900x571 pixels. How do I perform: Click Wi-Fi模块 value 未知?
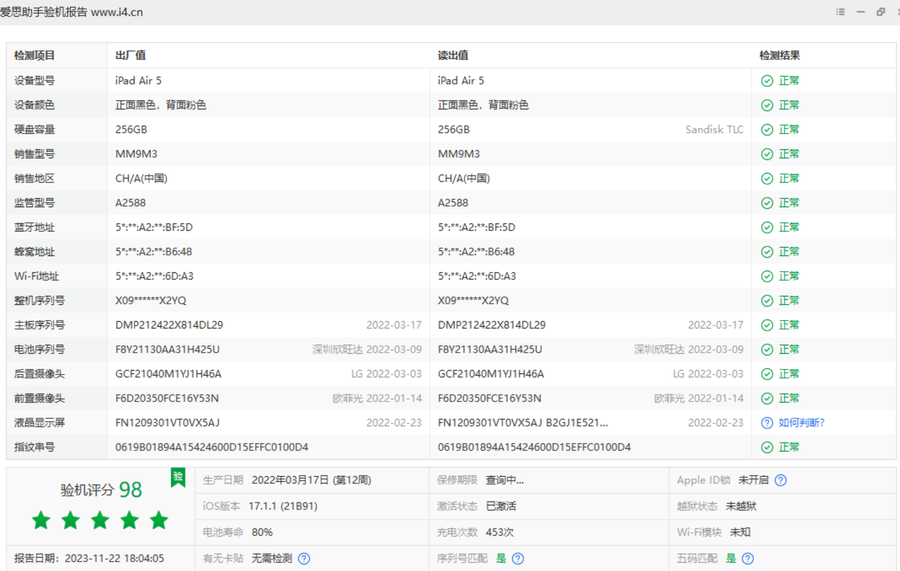pos(740,533)
